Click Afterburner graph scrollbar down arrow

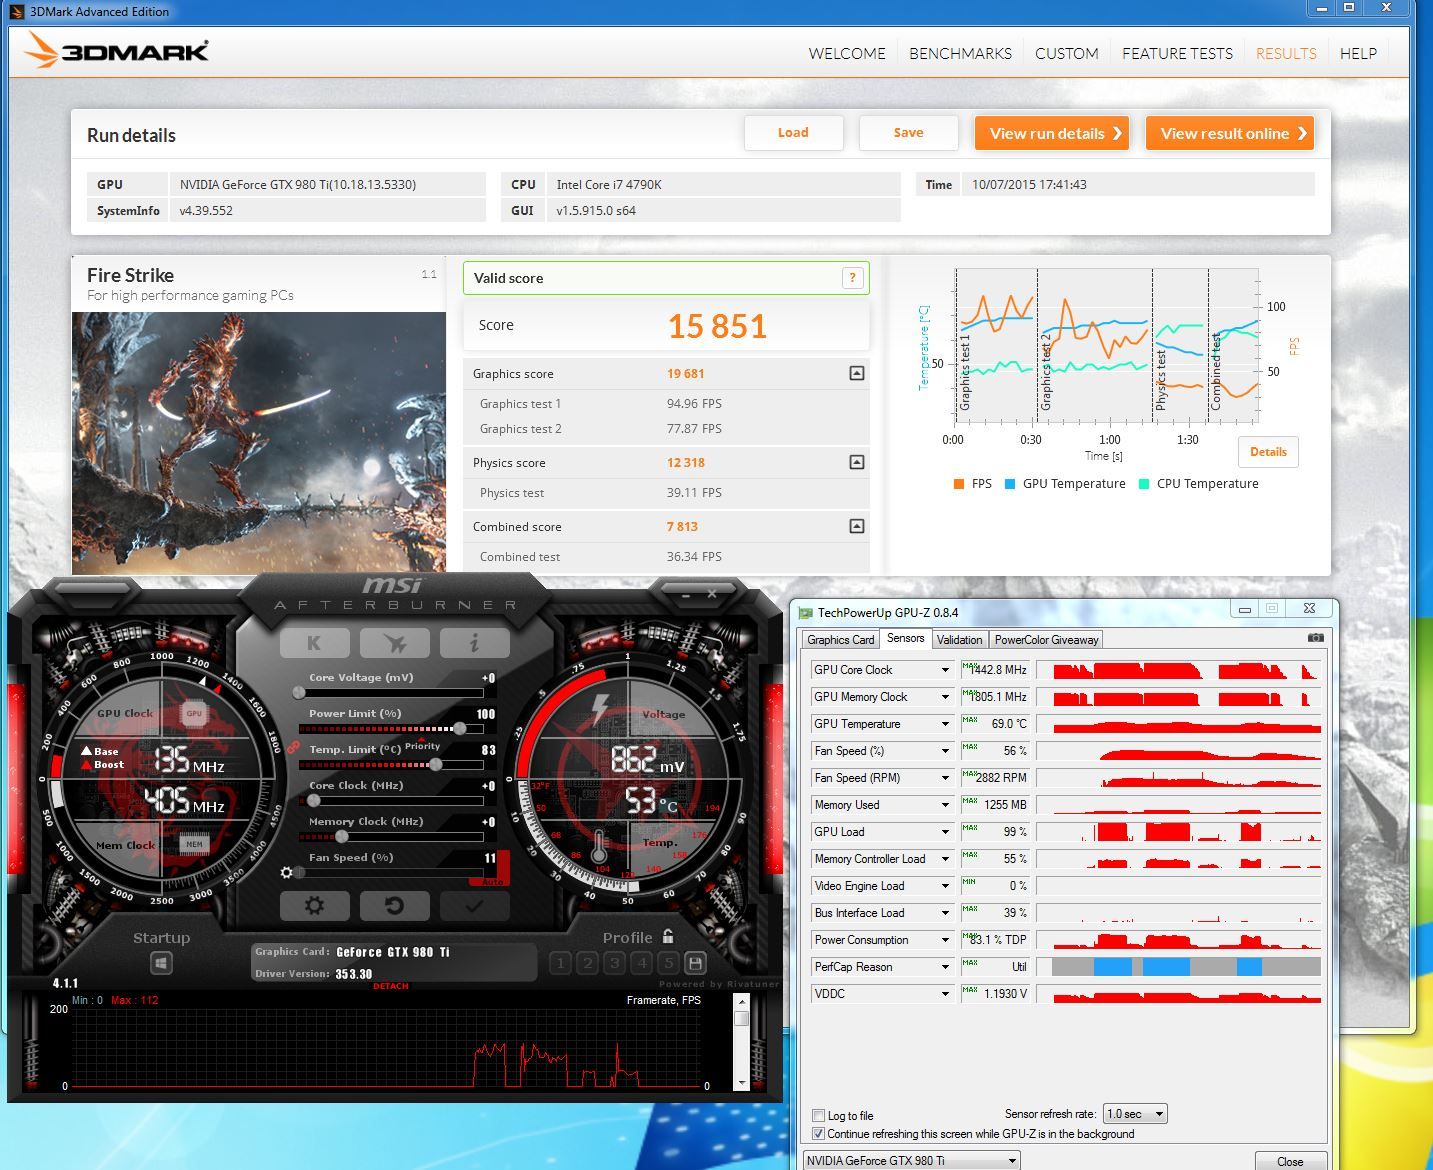[x=741, y=1083]
